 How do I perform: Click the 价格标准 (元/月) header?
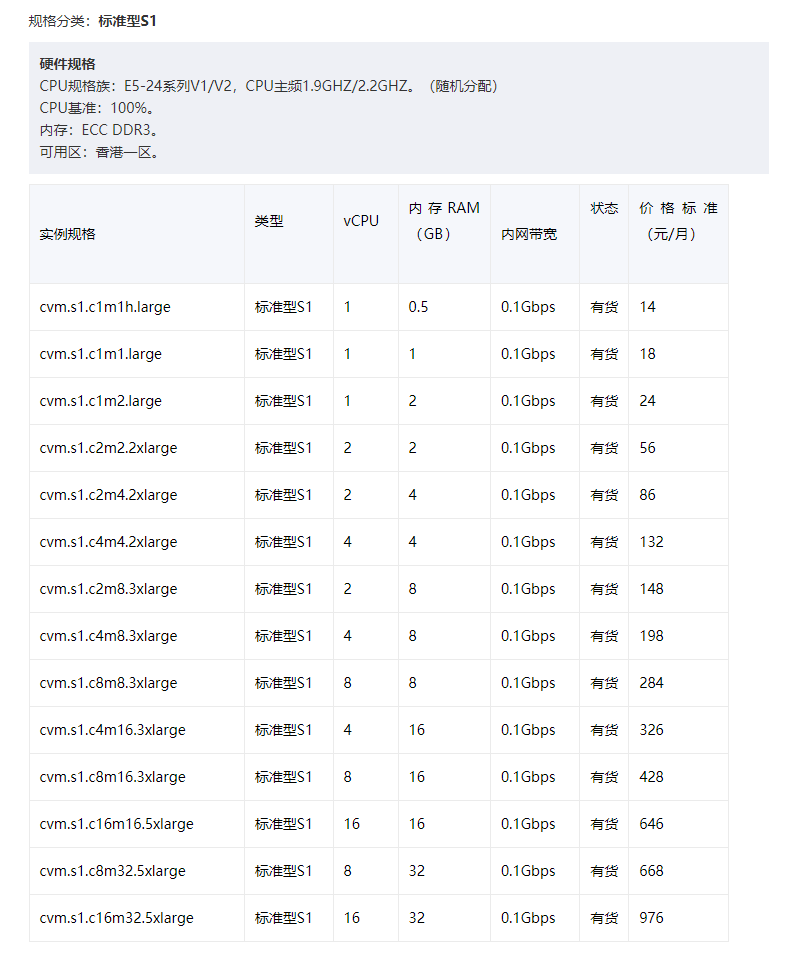click(678, 221)
